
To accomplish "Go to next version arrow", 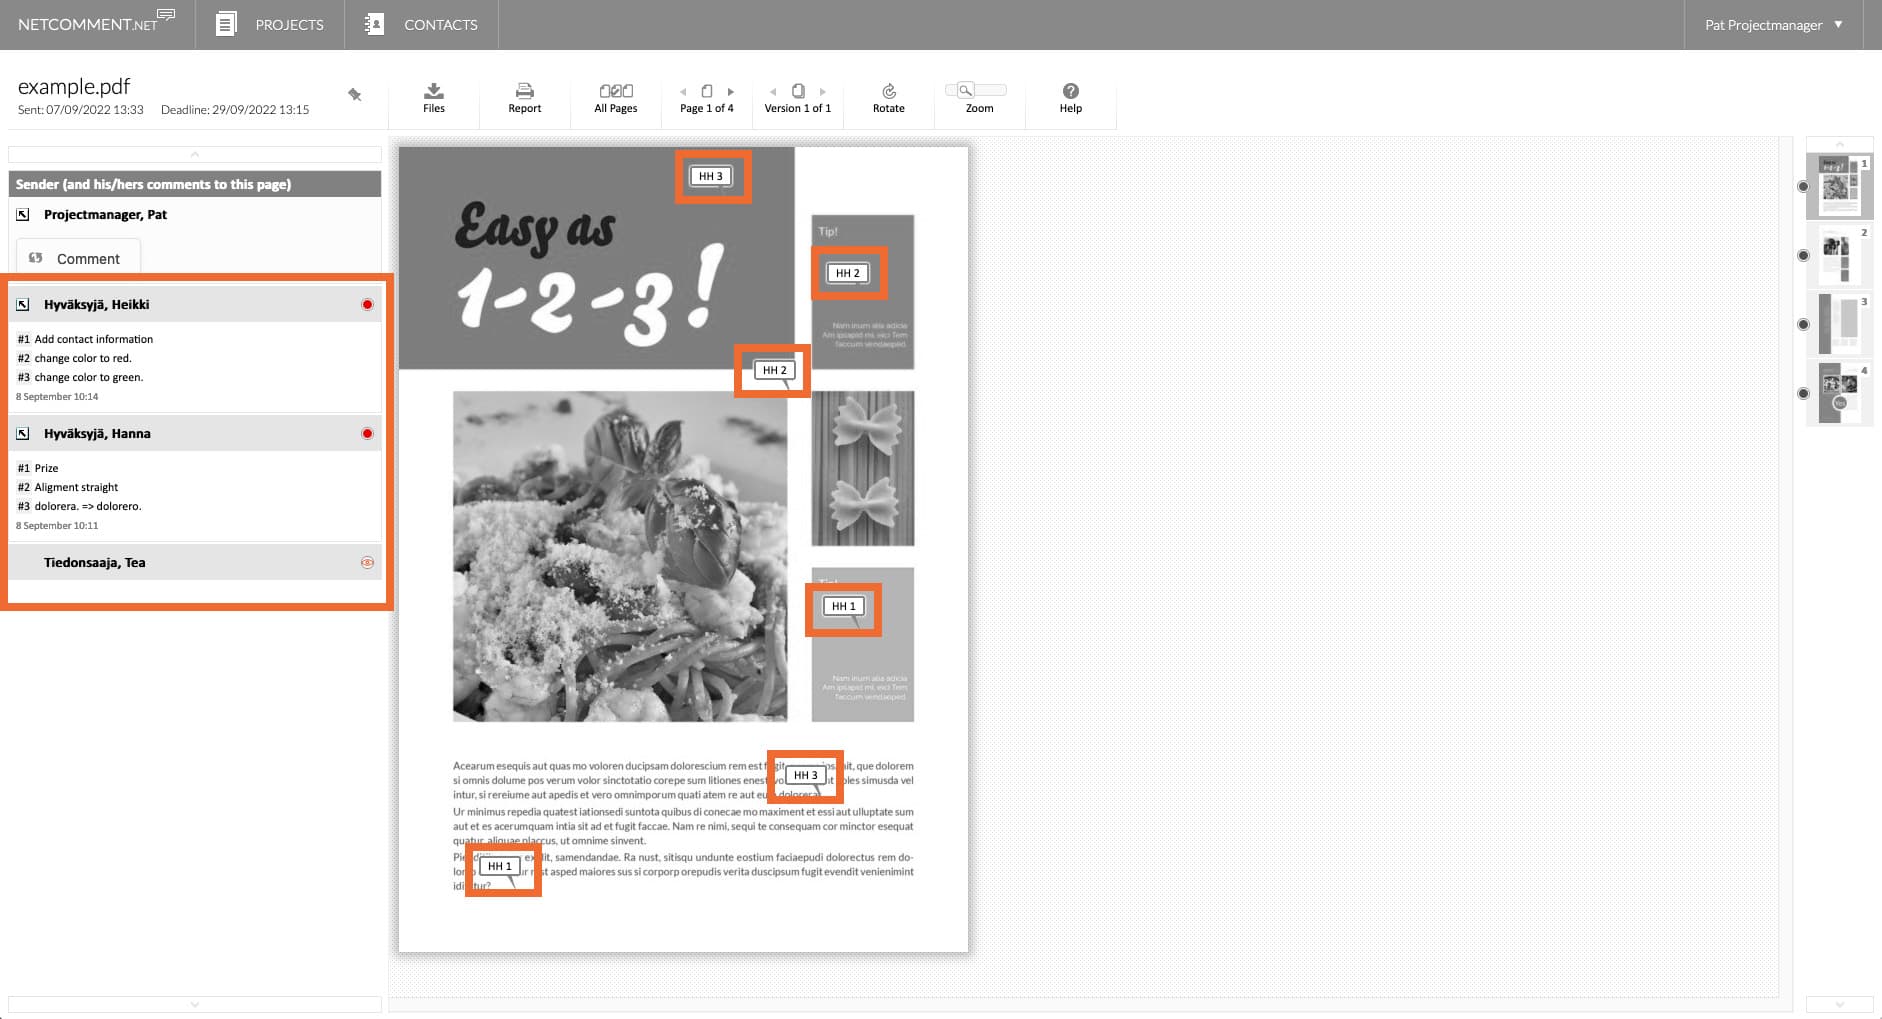I will pos(822,91).
